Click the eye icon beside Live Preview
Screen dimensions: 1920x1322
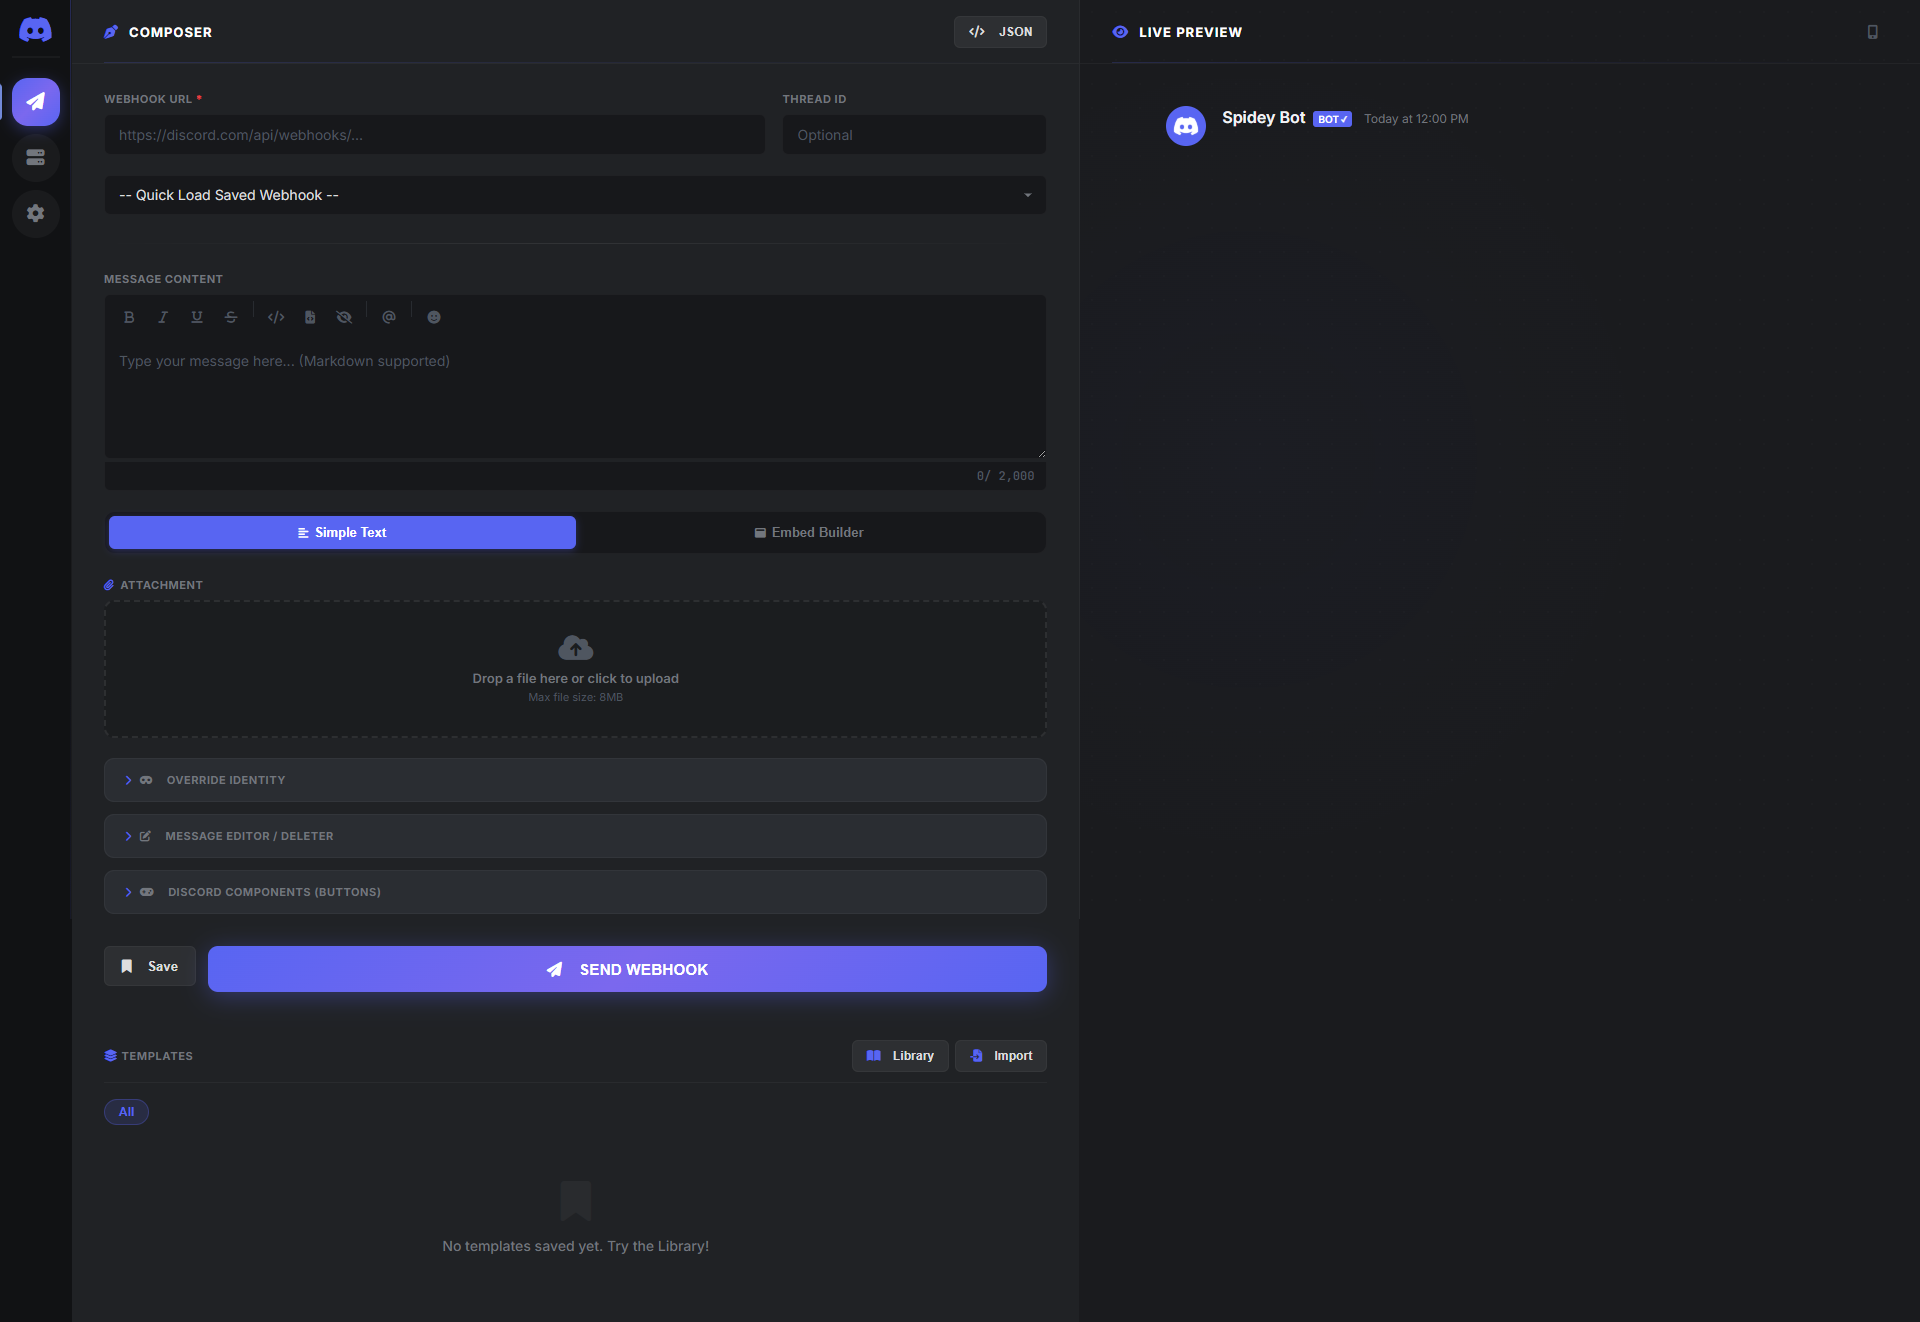1120,32
